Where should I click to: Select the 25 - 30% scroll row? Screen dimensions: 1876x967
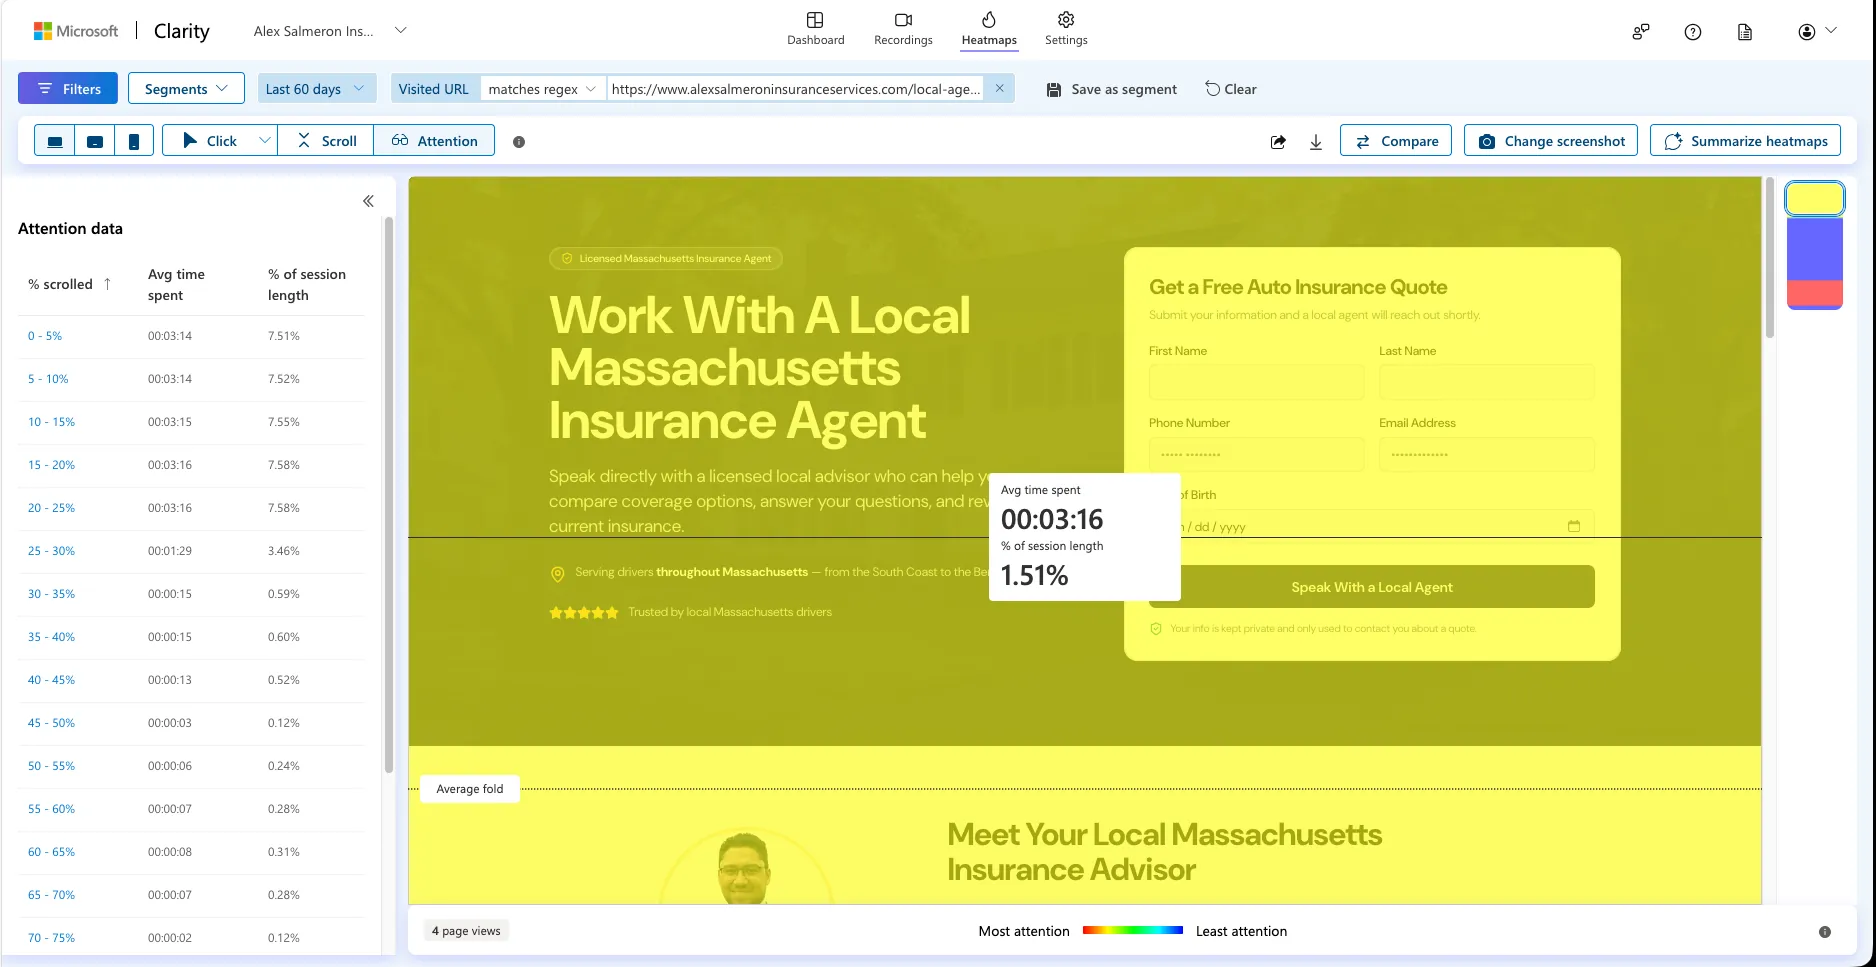click(191, 551)
